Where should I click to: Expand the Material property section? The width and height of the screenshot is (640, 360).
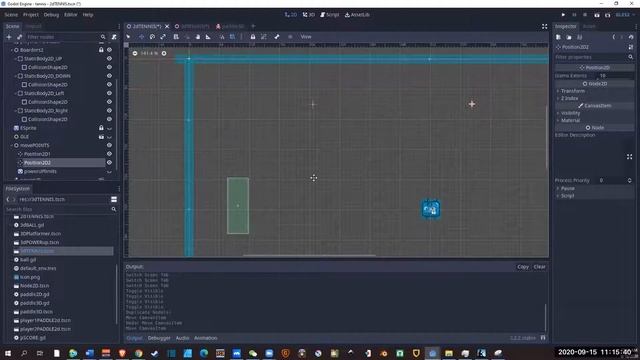594,120
